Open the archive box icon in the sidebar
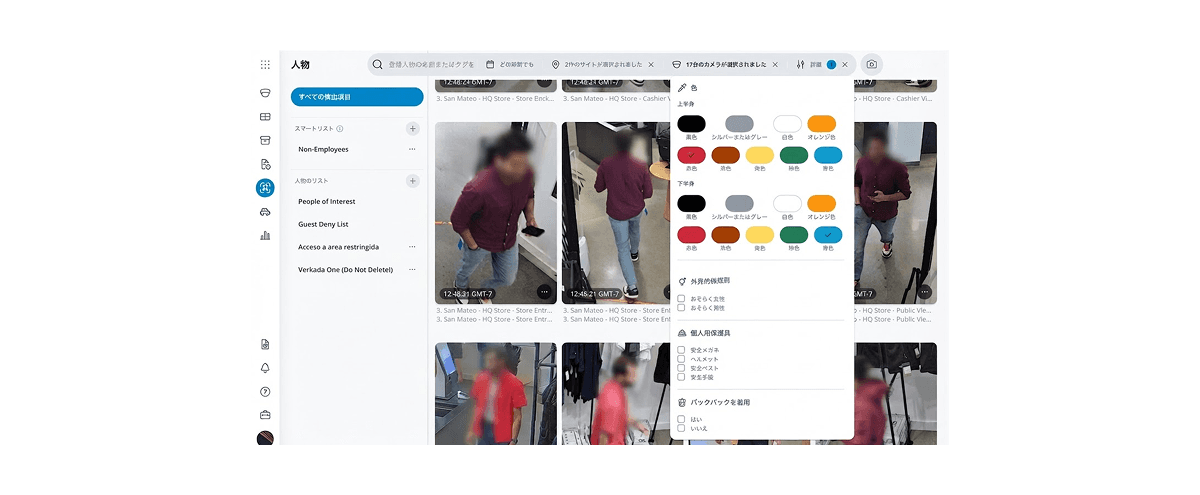Viewport: 1200px width, 495px height. (265, 140)
